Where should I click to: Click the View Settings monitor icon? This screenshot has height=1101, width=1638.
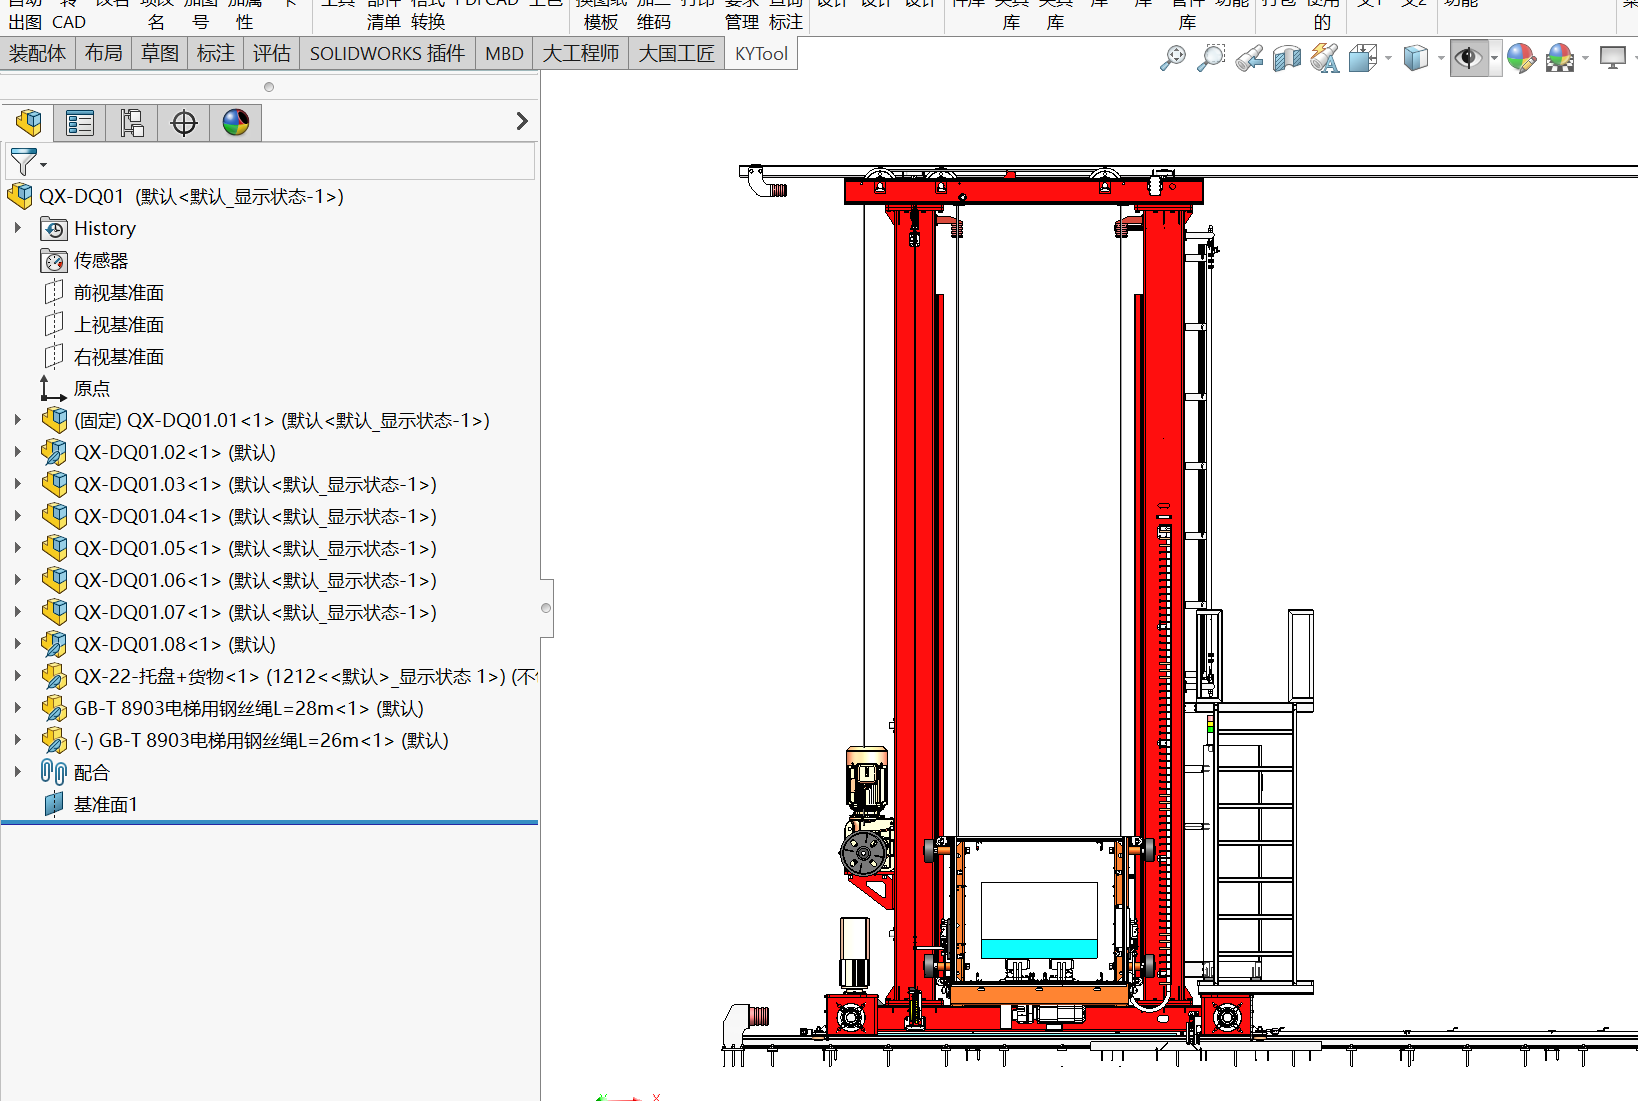click(x=1612, y=59)
